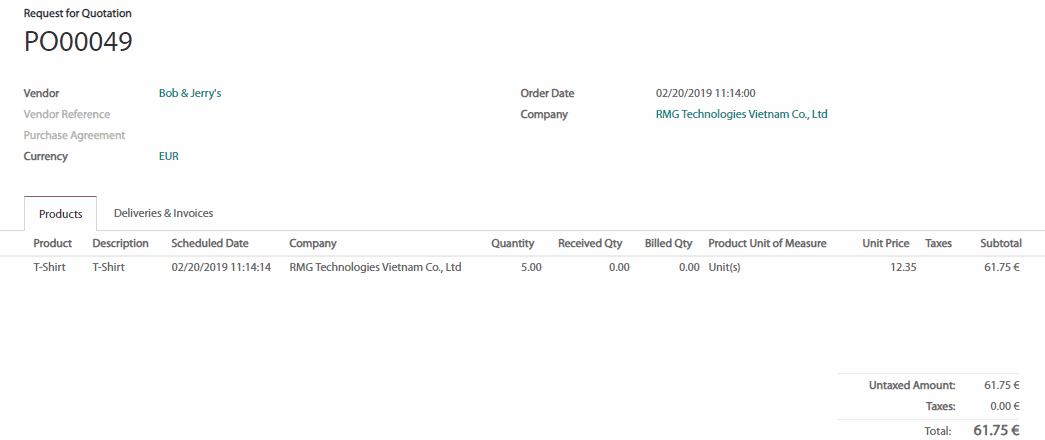Click the Product Unit of Measure header
This screenshot has width=1045, height=440.
(767, 243)
